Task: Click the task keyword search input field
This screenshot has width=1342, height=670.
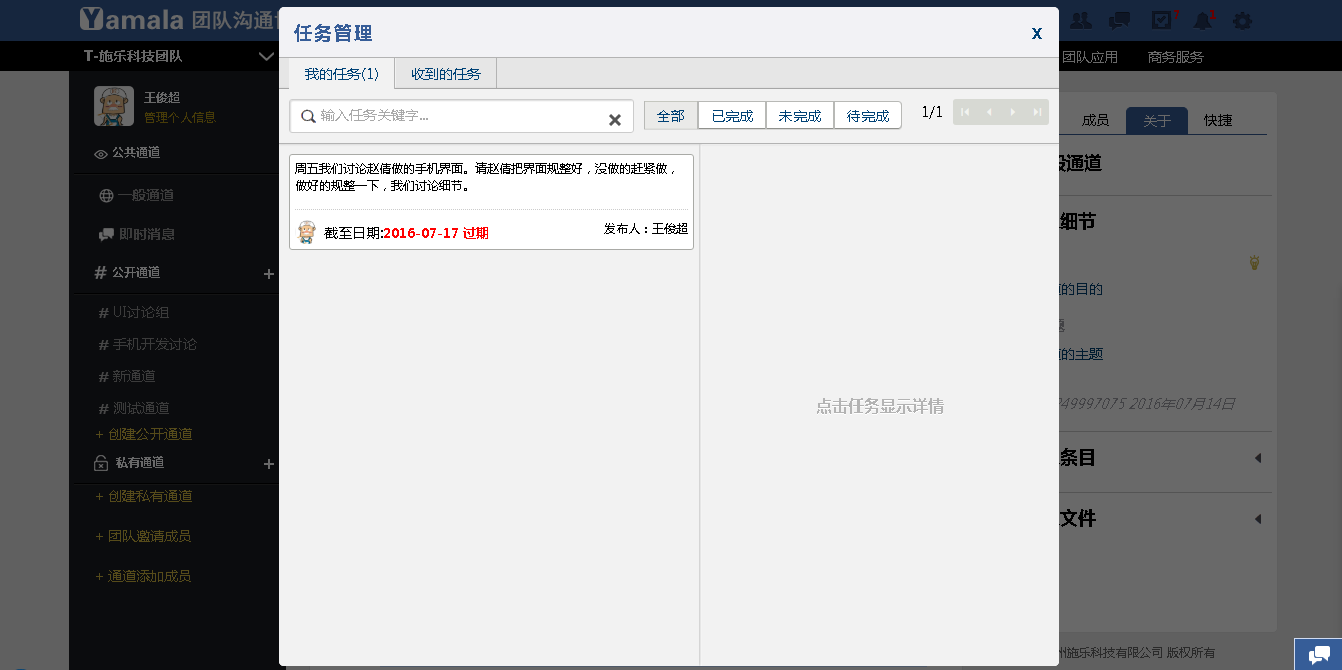Action: click(460, 116)
